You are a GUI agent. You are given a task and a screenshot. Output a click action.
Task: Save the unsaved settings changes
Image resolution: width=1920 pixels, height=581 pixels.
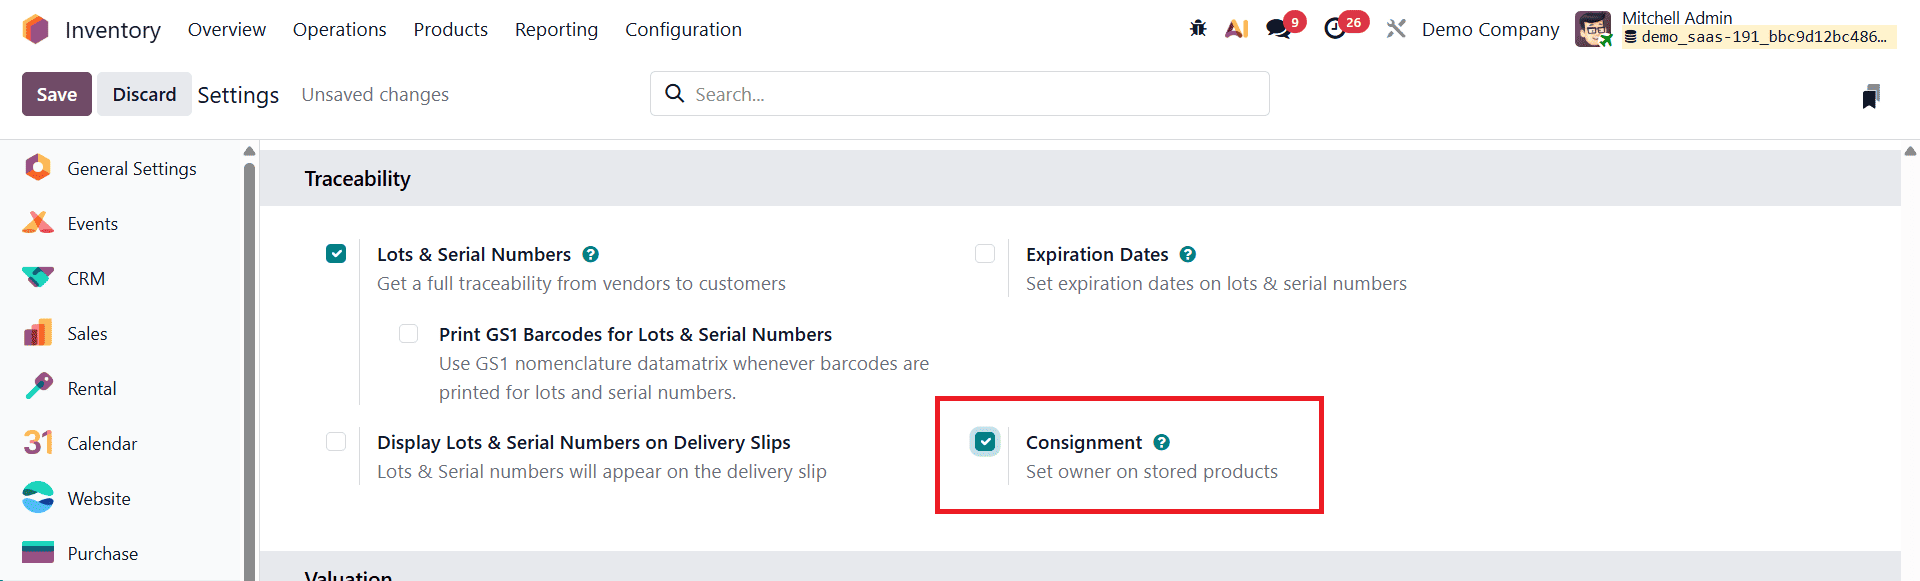click(x=56, y=93)
